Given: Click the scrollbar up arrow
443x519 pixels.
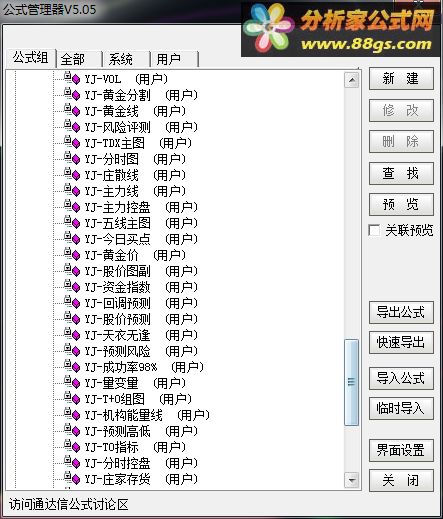Looking at the screenshot, I should click(x=352, y=80).
